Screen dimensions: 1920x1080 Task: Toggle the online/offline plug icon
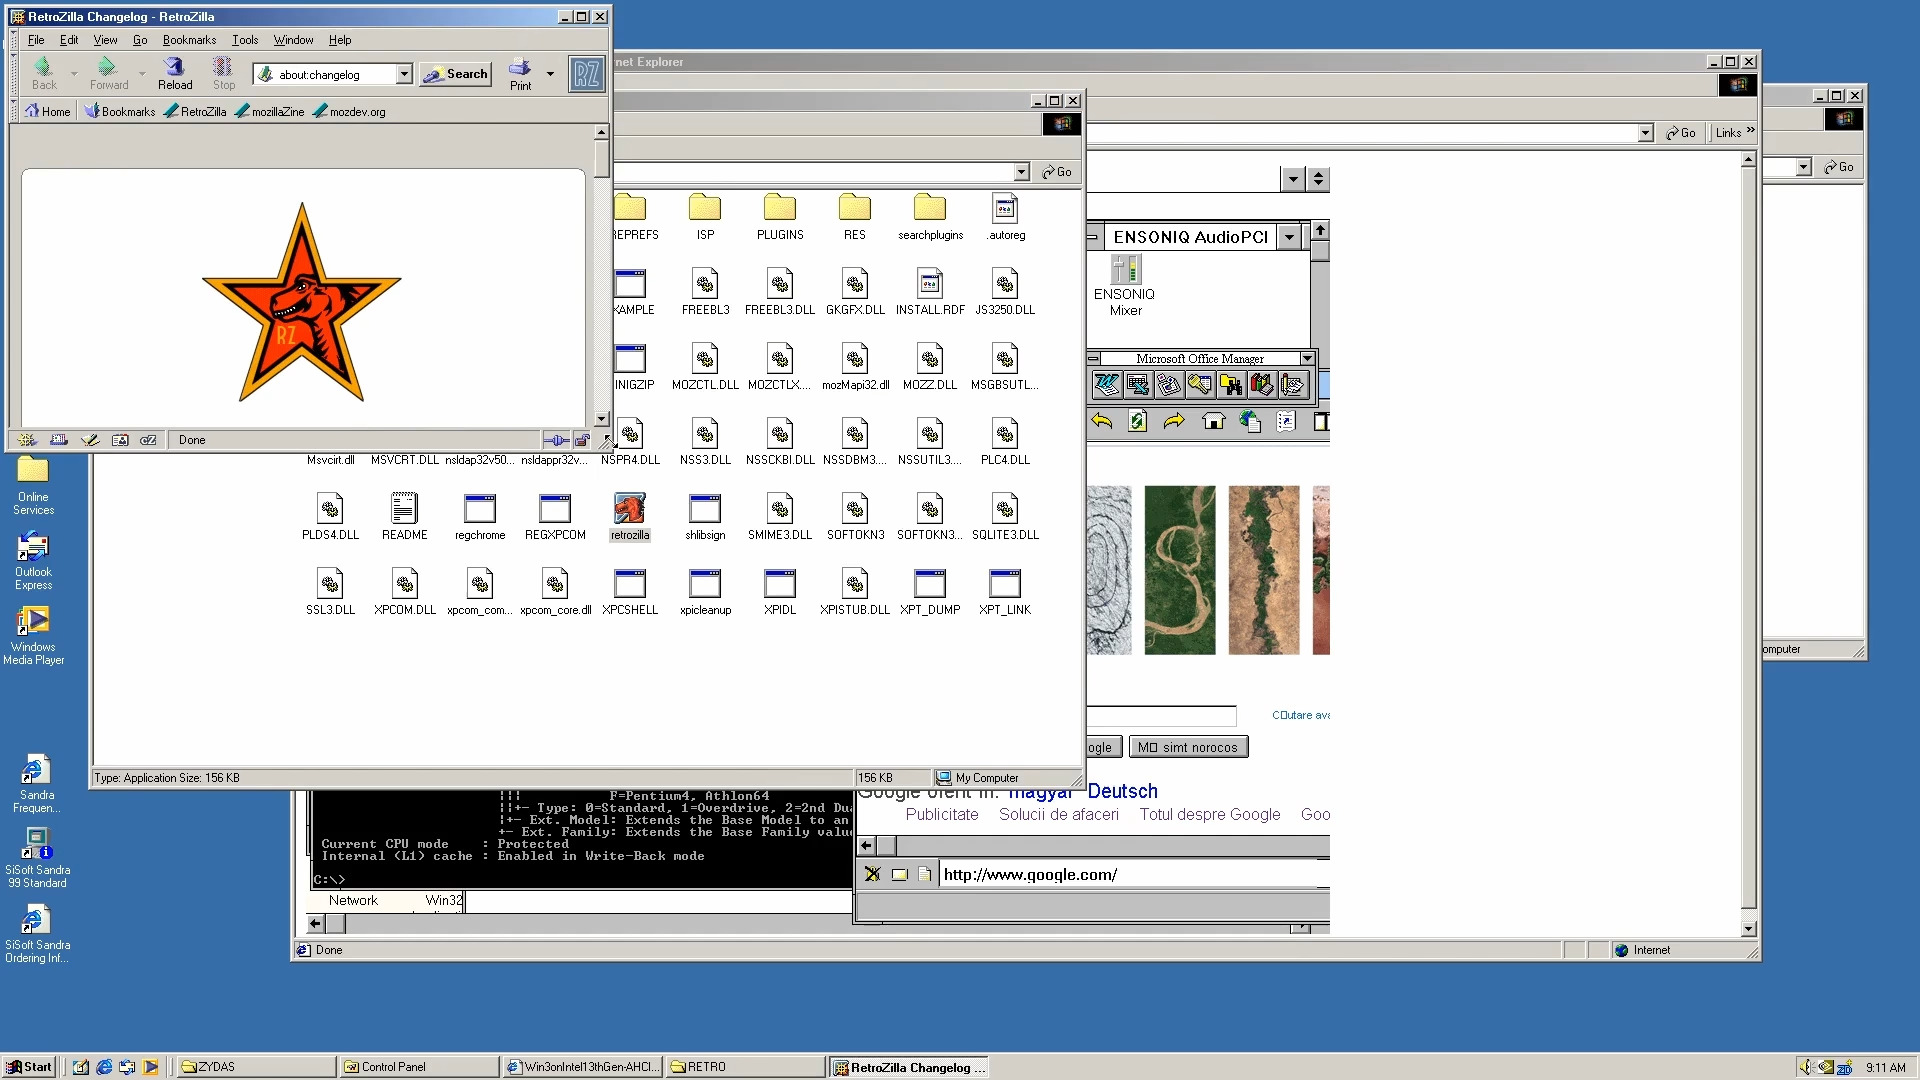556,440
